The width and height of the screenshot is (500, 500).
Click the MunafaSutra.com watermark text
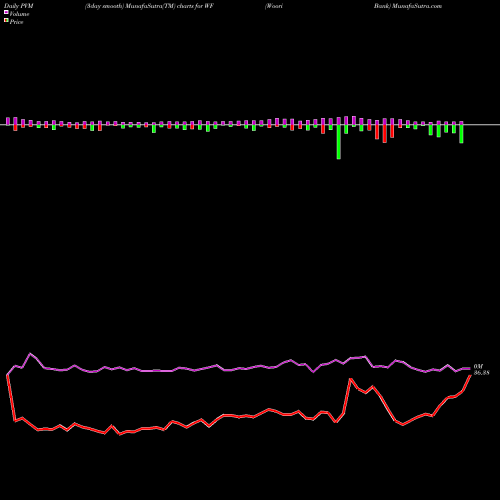click(417, 6)
